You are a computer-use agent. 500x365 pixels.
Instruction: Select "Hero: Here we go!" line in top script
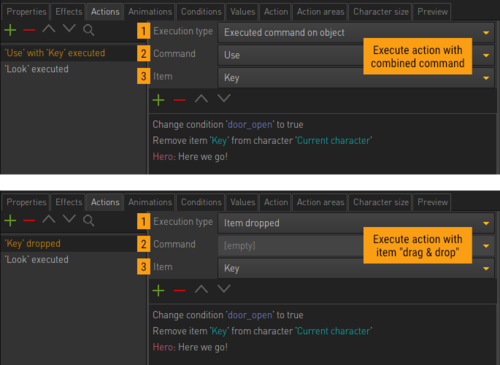click(190, 157)
